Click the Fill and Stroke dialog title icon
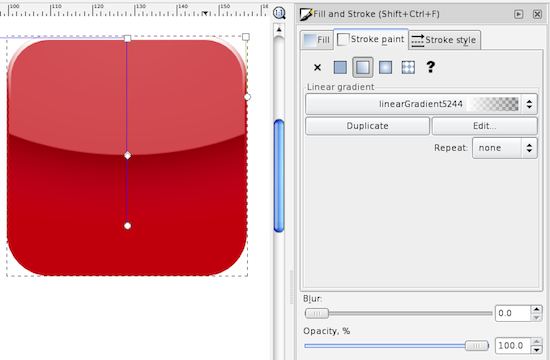 306,14
